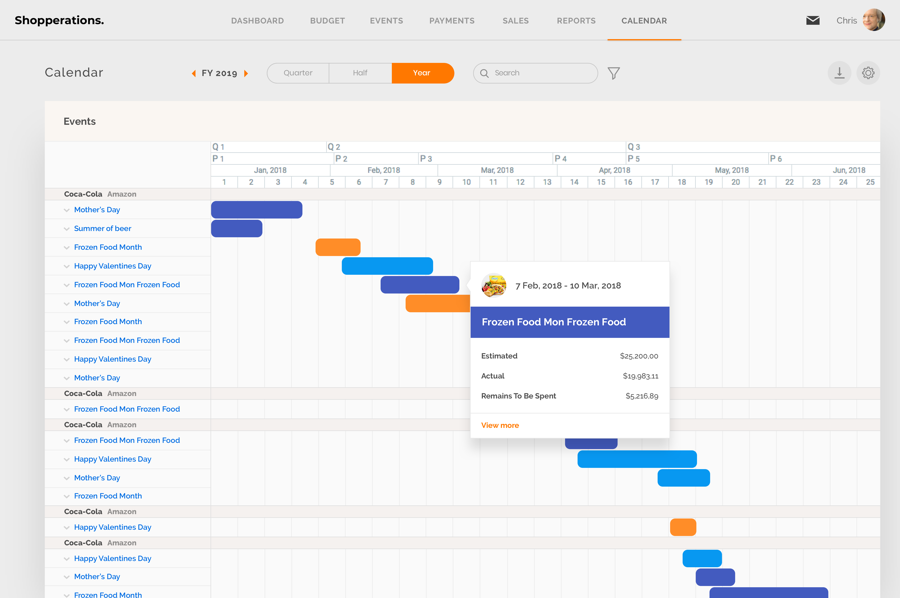
Task: Click the orange bar in second Mother's Day row
Action: 438,304
